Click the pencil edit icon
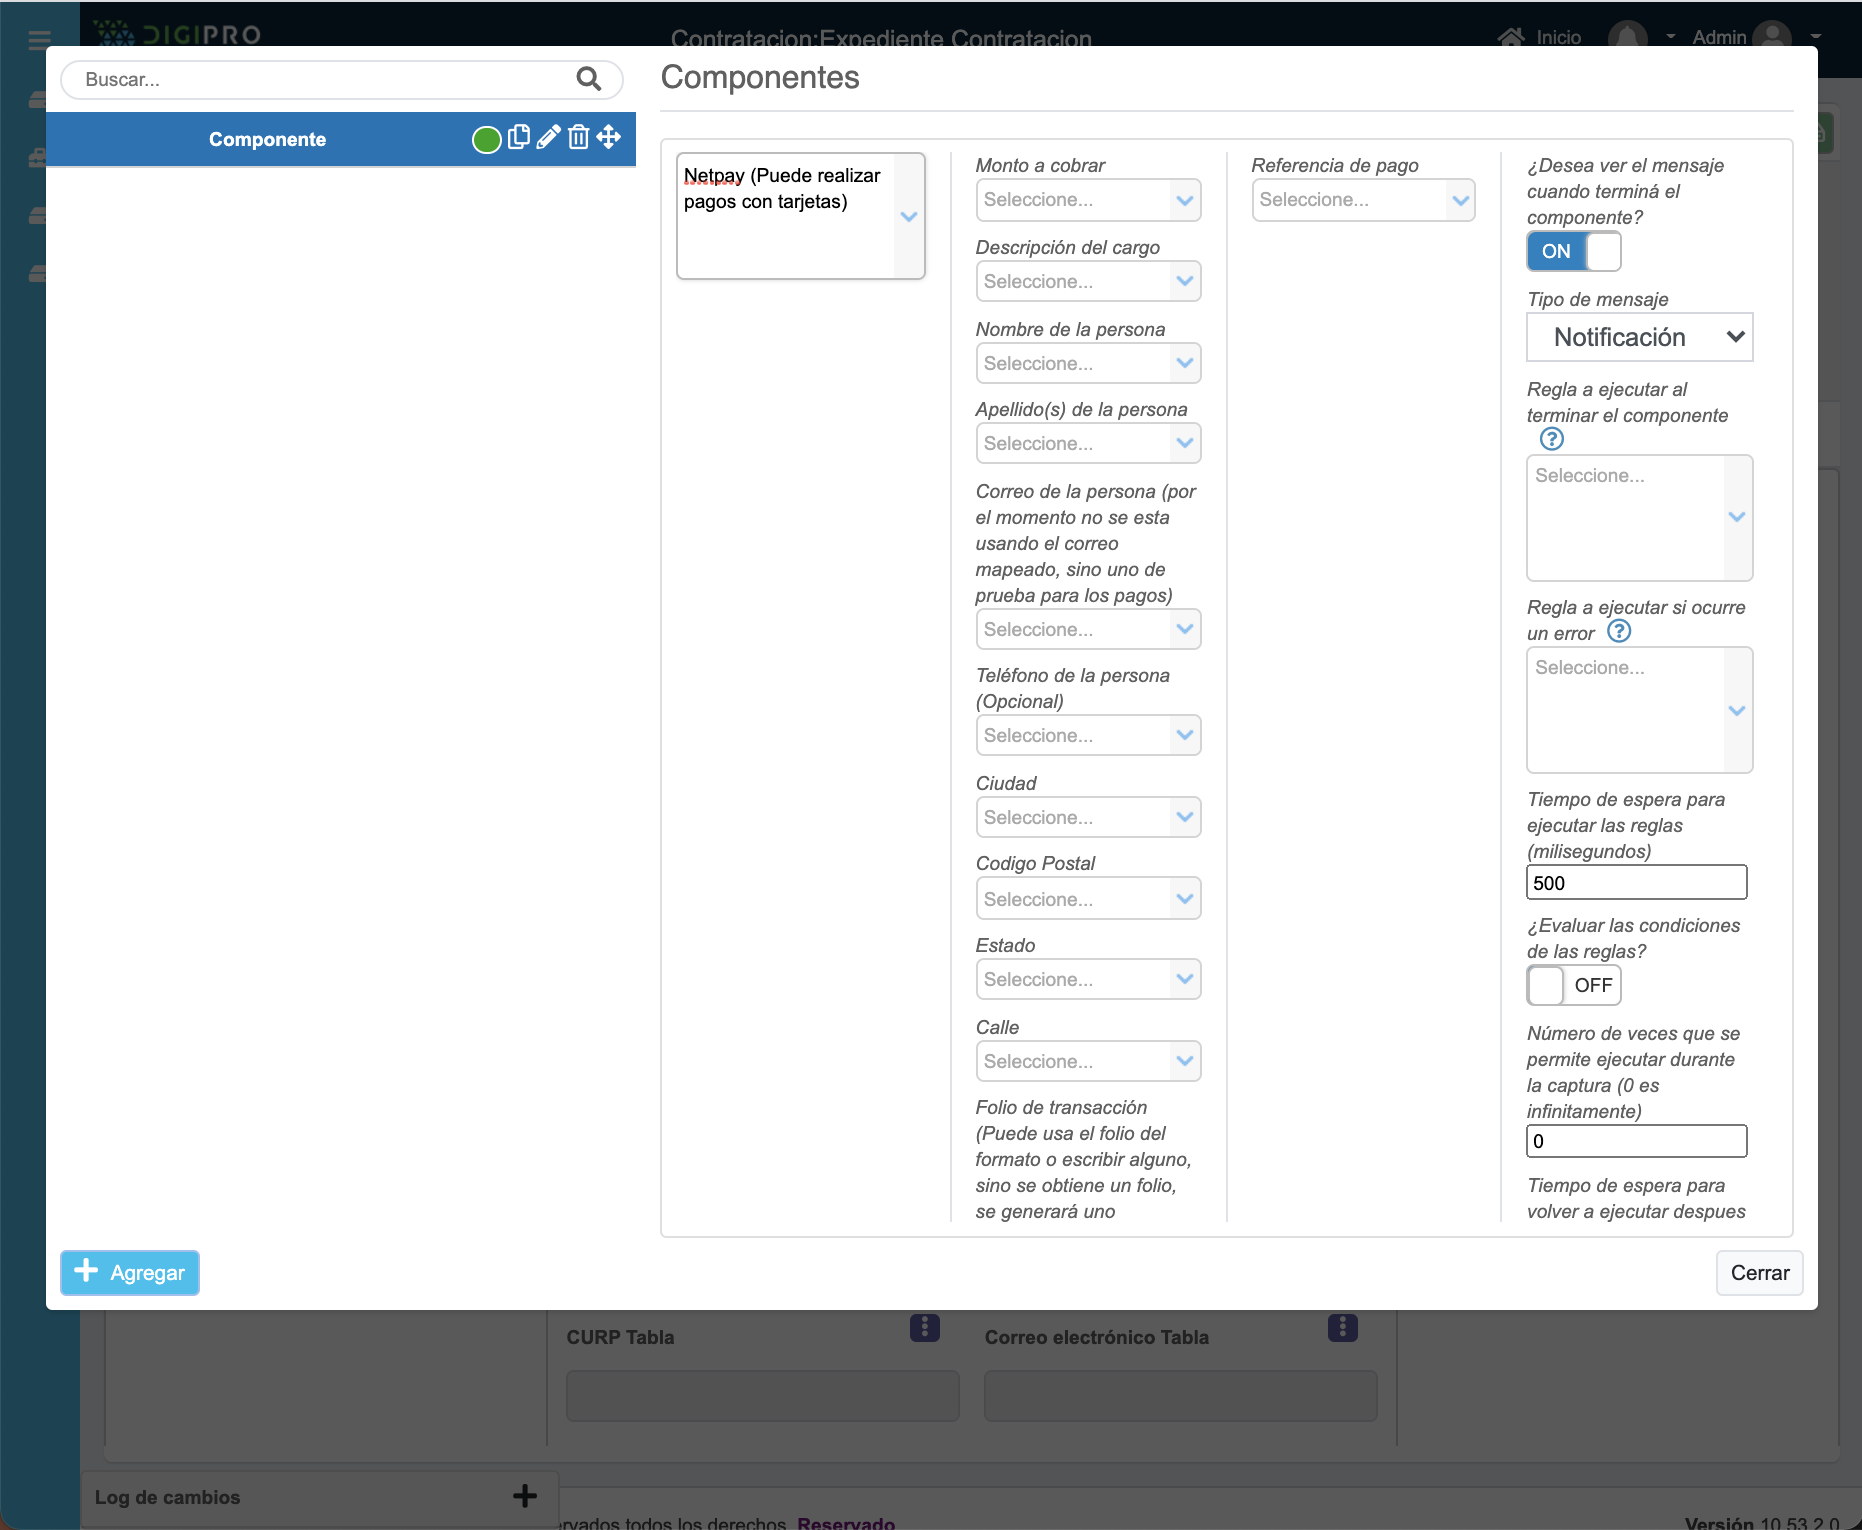The width and height of the screenshot is (1862, 1530). tap(548, 138)
